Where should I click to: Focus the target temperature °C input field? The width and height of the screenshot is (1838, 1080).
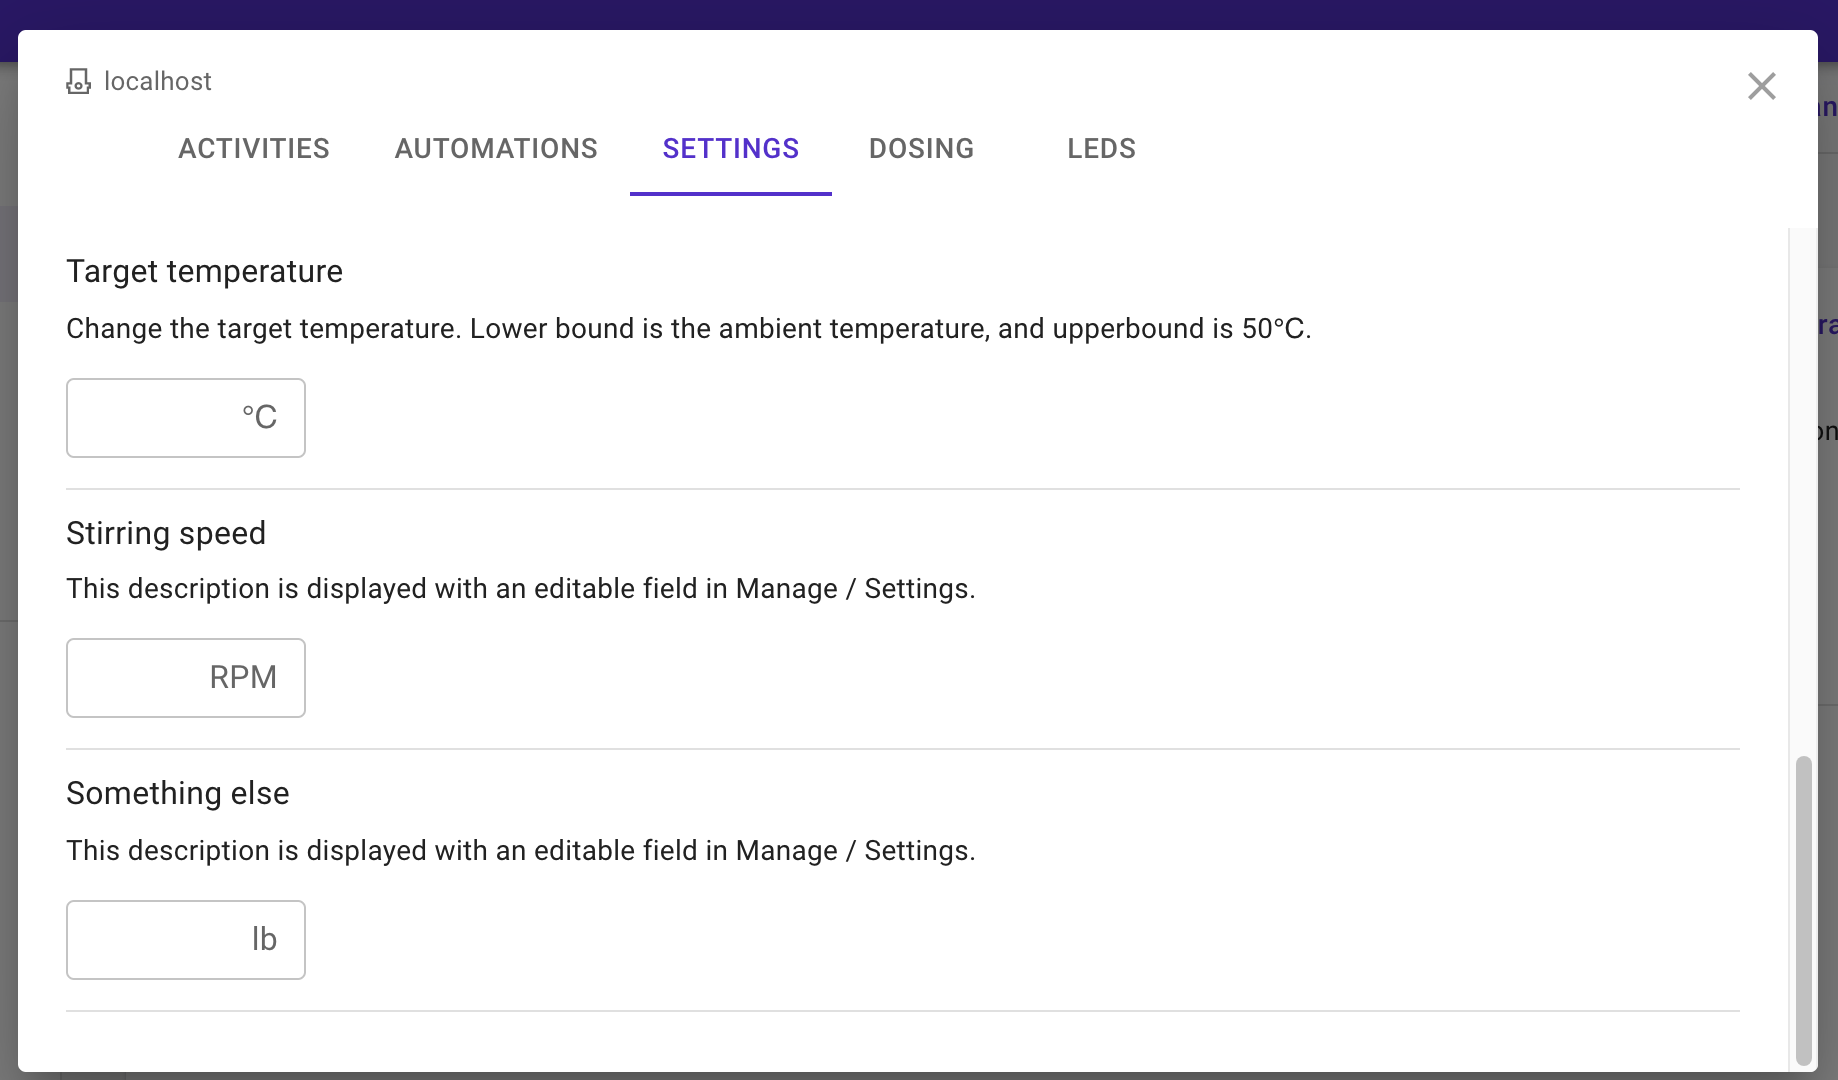coord(186,418)
